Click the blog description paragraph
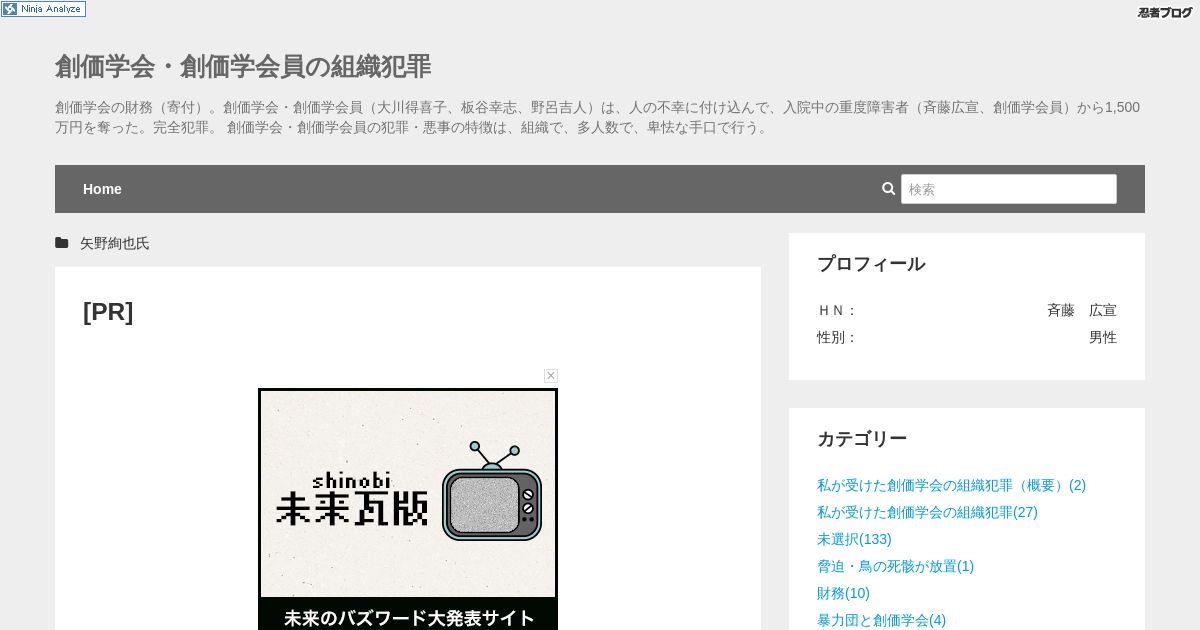This screenshot has width=1200, height=630. point(598,117)
